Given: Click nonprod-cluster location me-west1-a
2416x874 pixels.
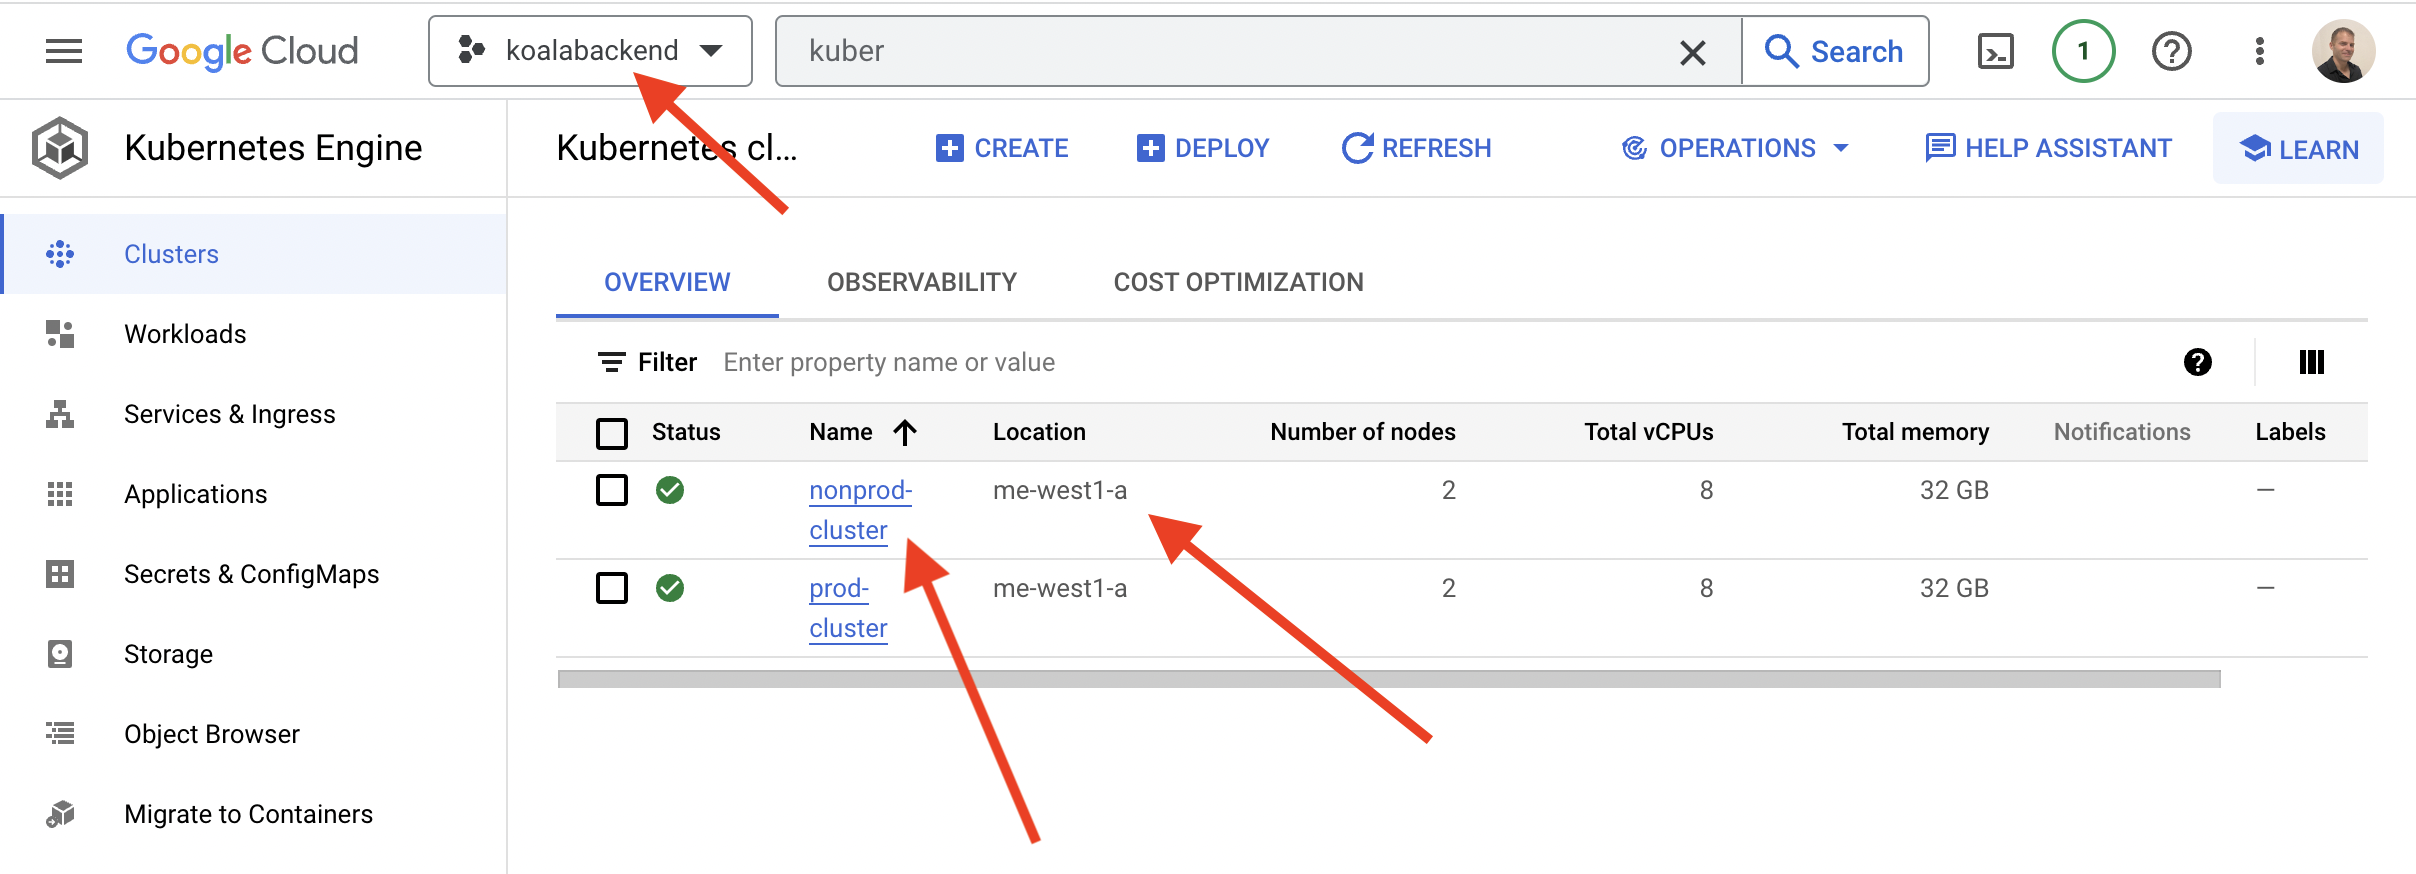Looking at the screenshot, I should pyautogui.click(x=1060, y=490).
